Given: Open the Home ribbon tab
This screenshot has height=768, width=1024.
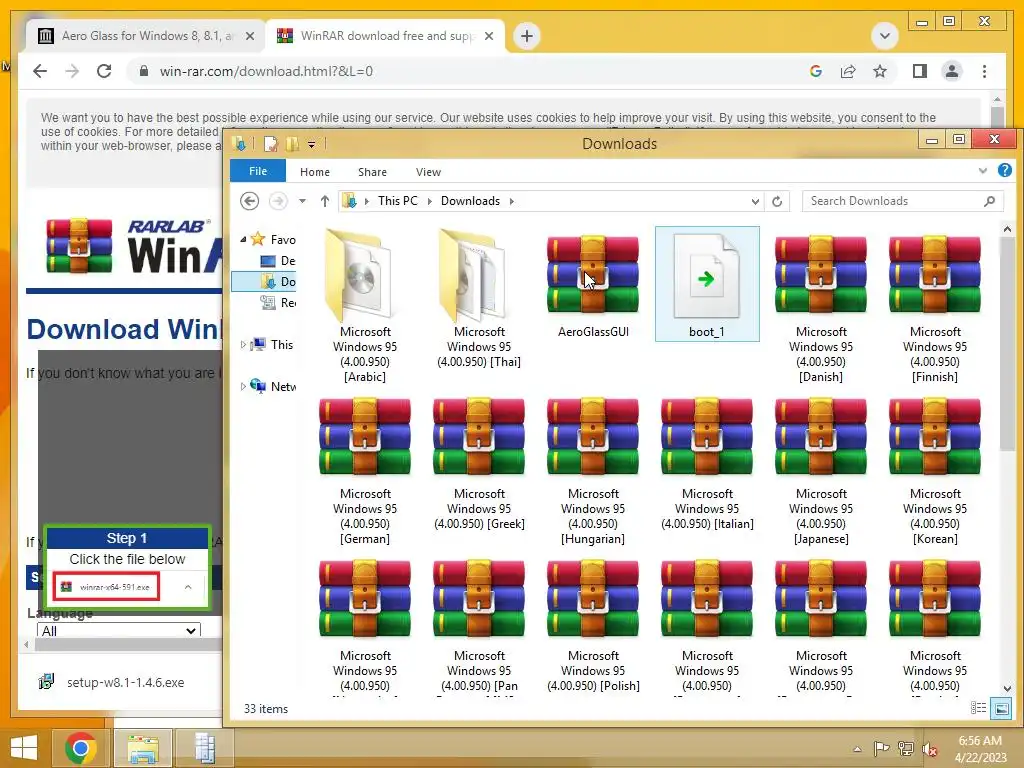Looking at the screenshot, I should click(315, 172).
